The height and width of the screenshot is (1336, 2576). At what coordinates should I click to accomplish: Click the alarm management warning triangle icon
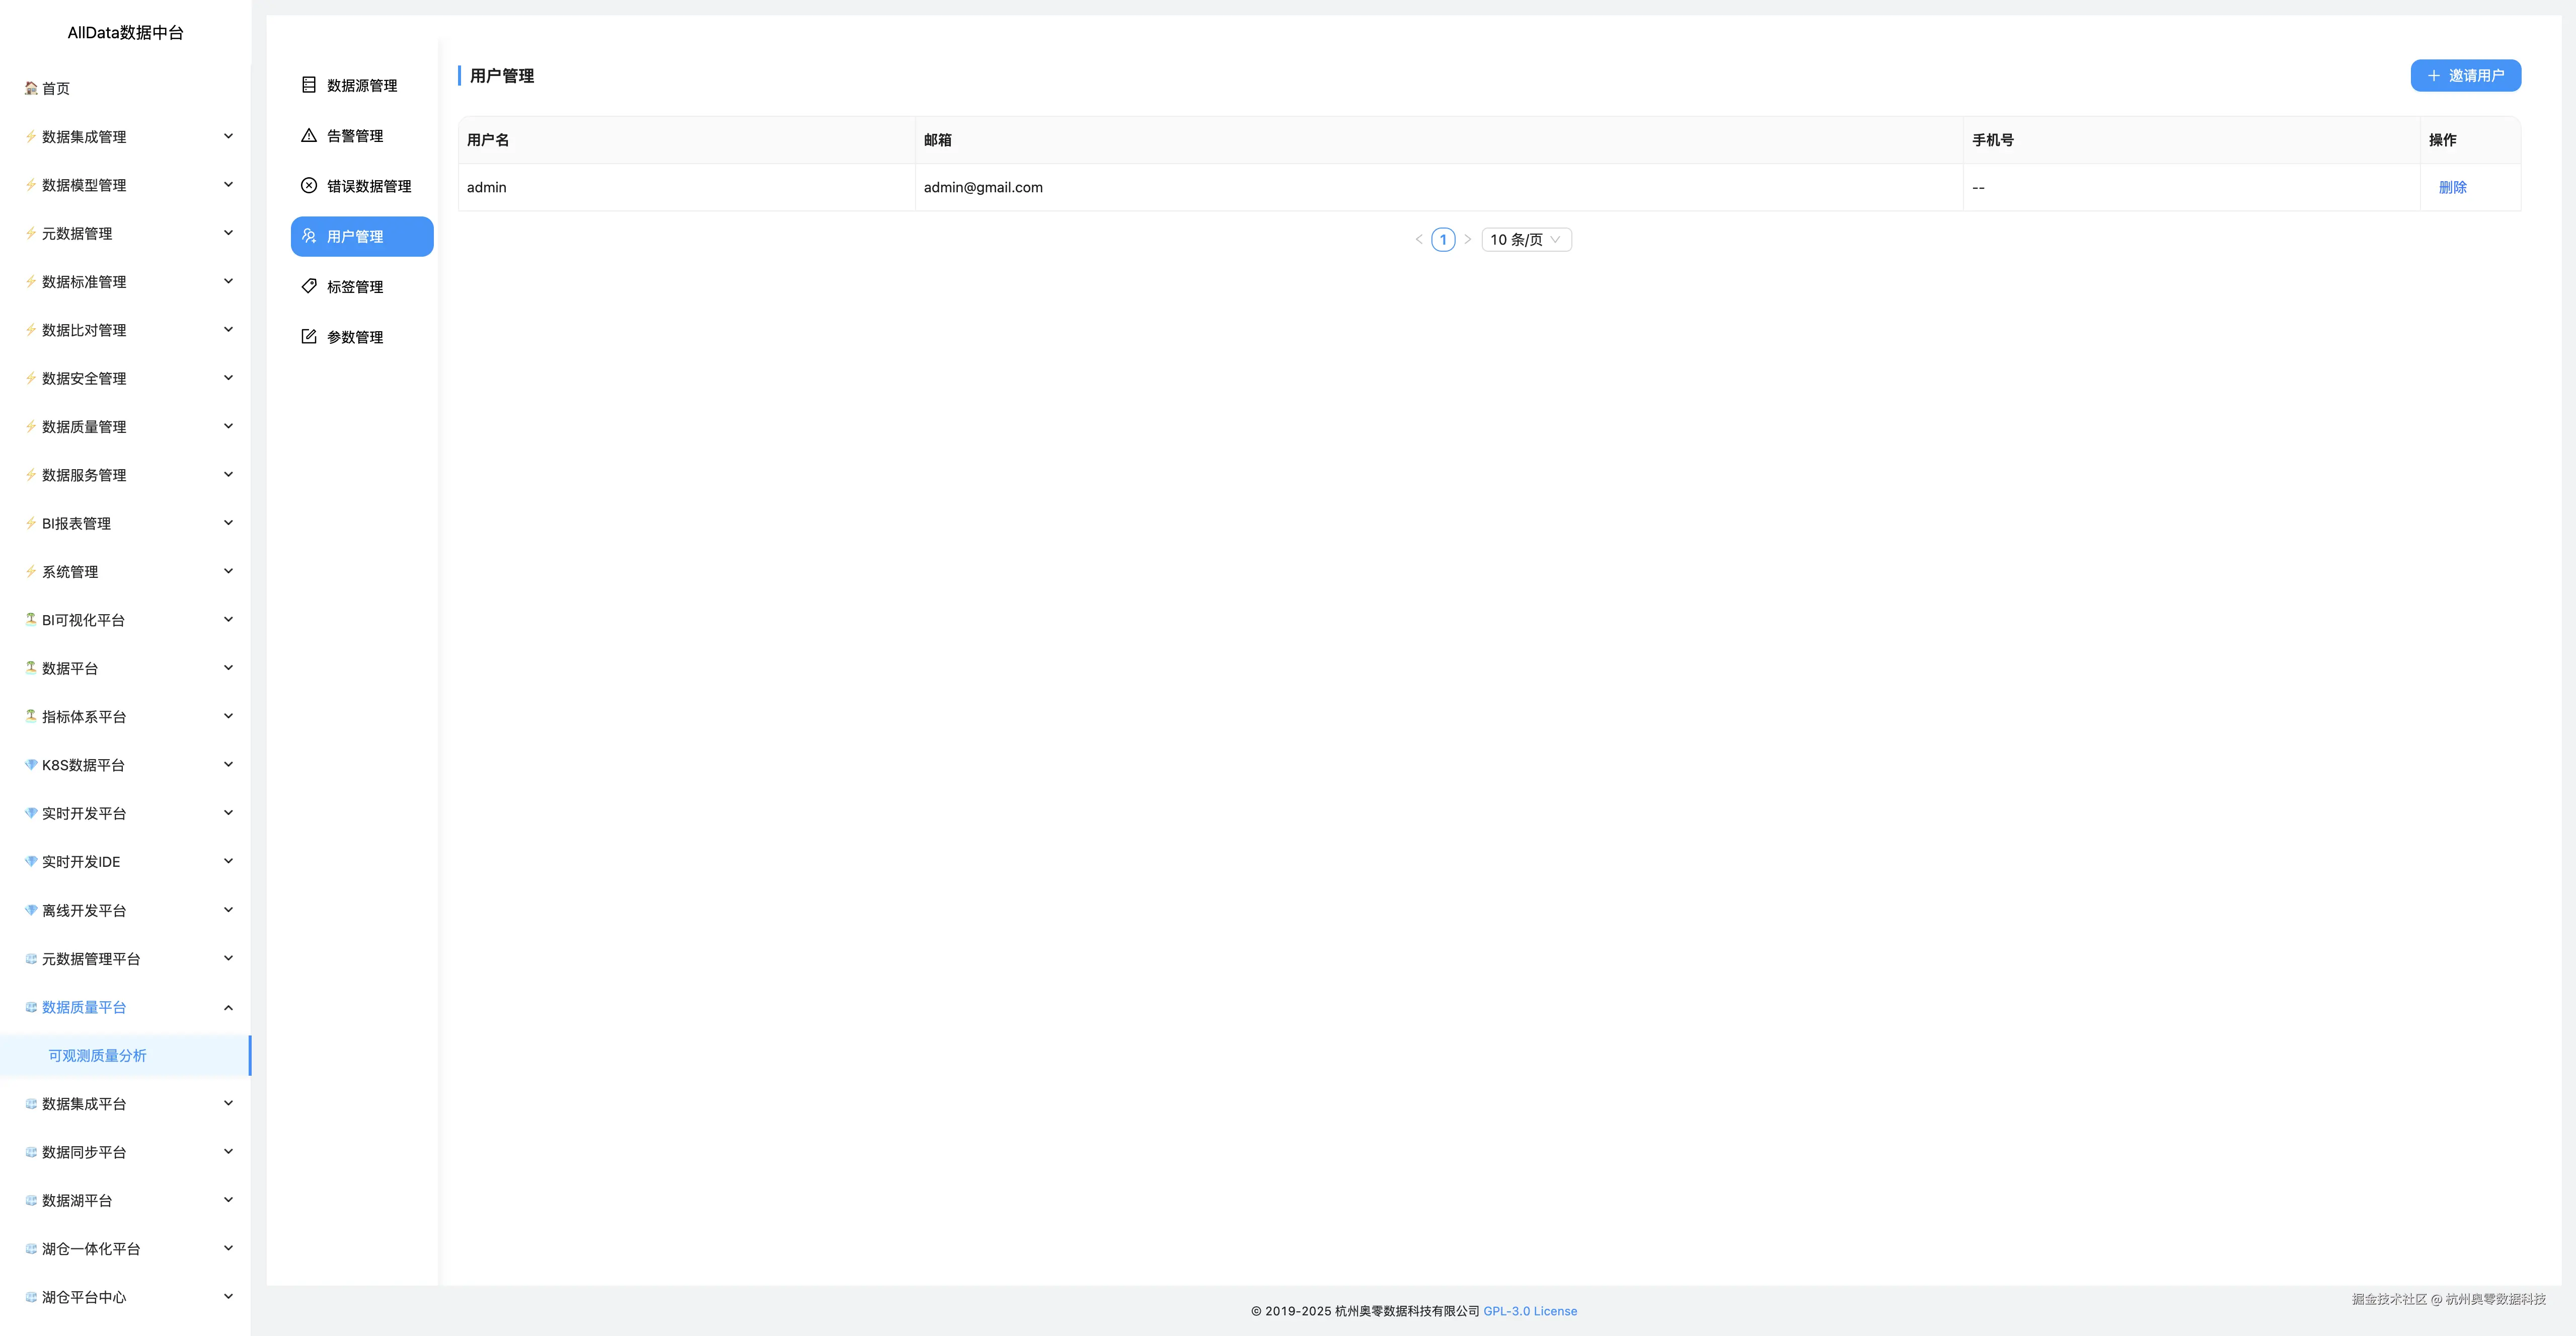pos(309,135)
